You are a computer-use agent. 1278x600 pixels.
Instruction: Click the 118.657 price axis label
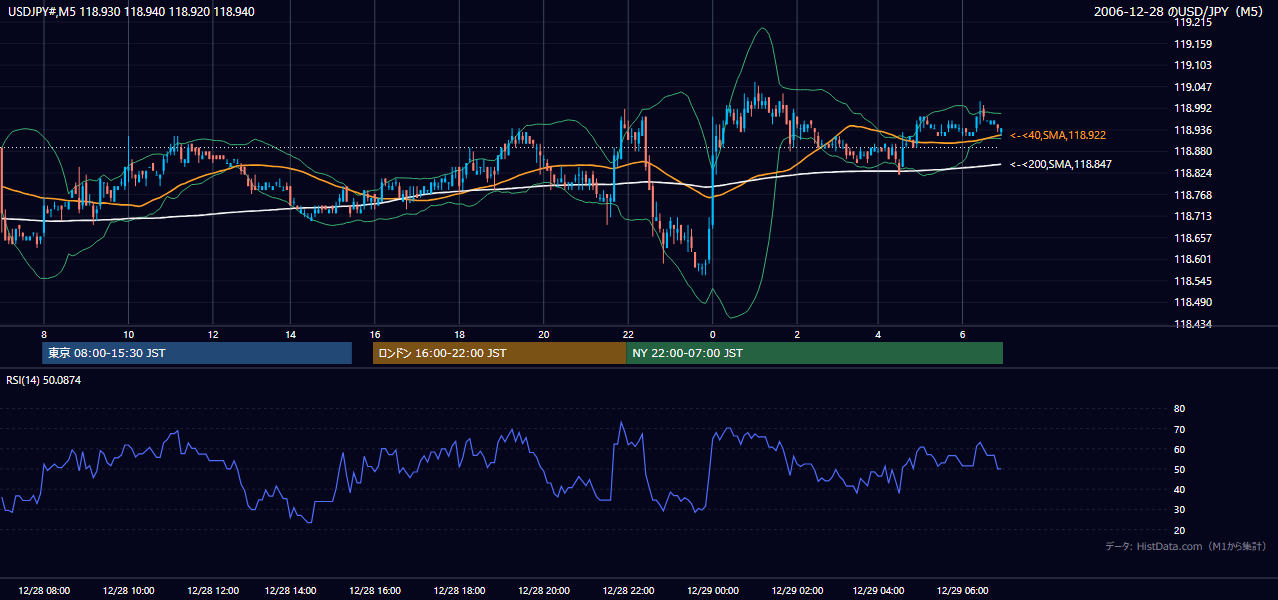(x=1192, y=238)
